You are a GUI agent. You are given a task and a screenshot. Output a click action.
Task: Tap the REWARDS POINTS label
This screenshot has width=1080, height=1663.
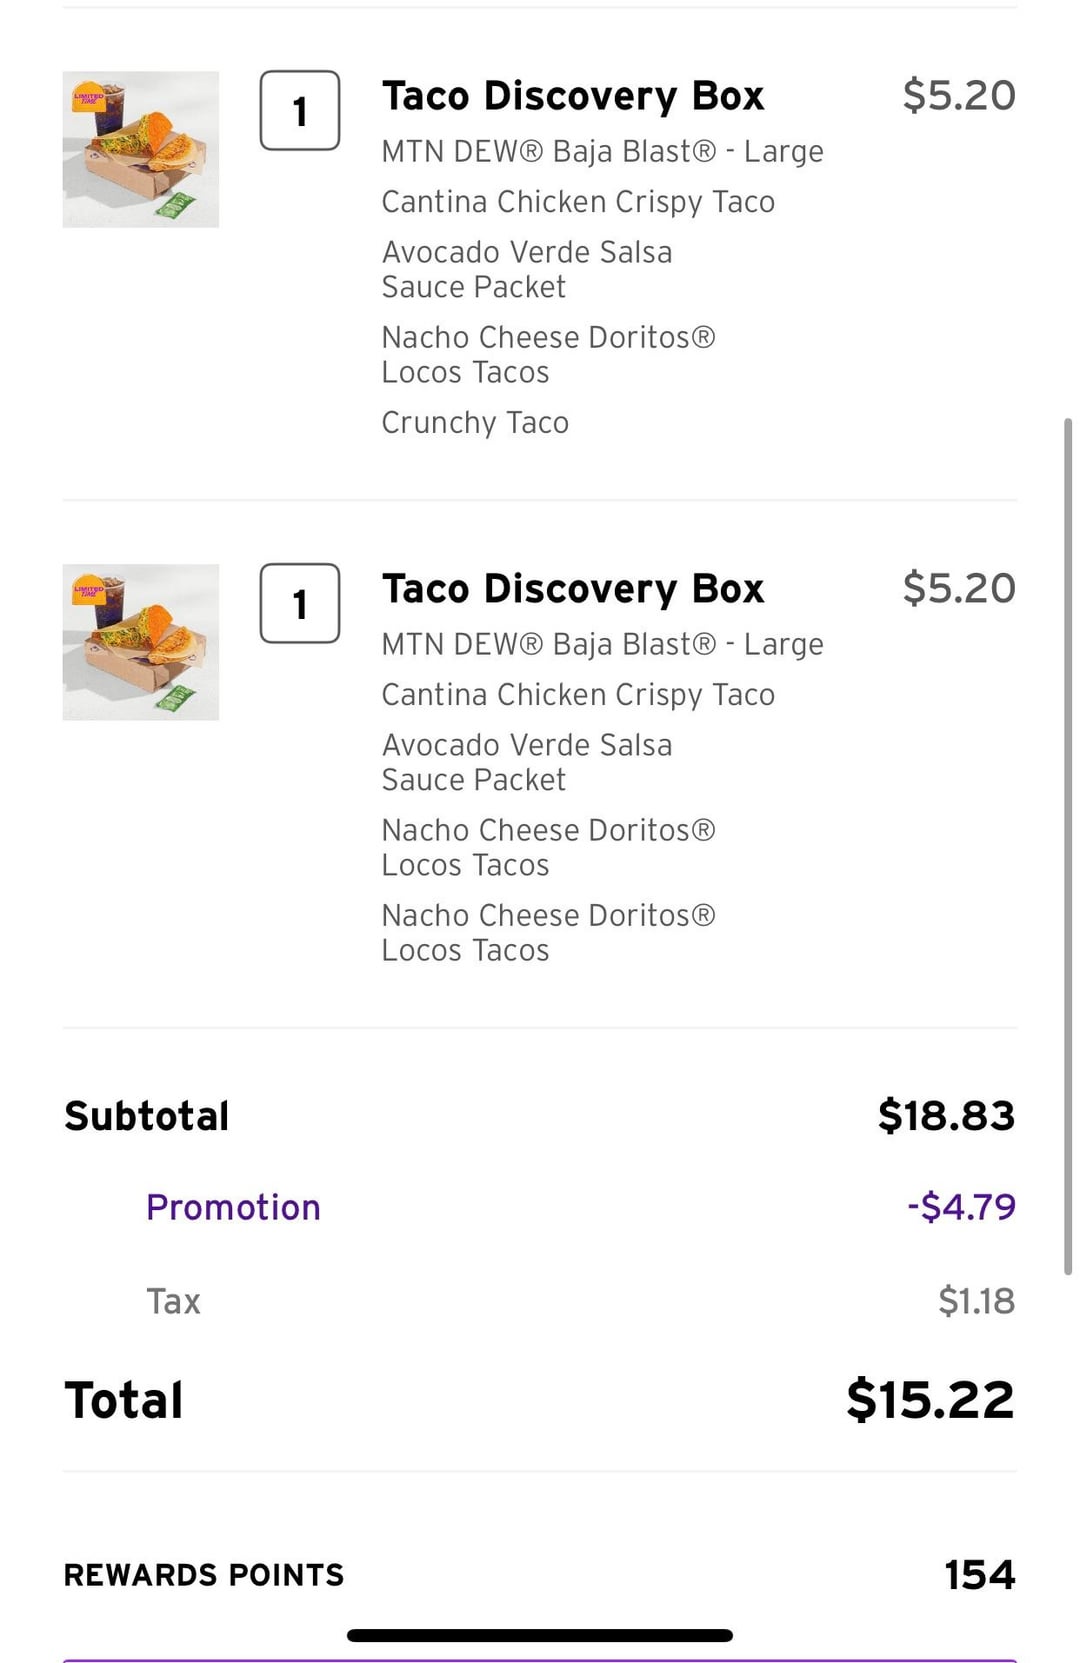204,1575
